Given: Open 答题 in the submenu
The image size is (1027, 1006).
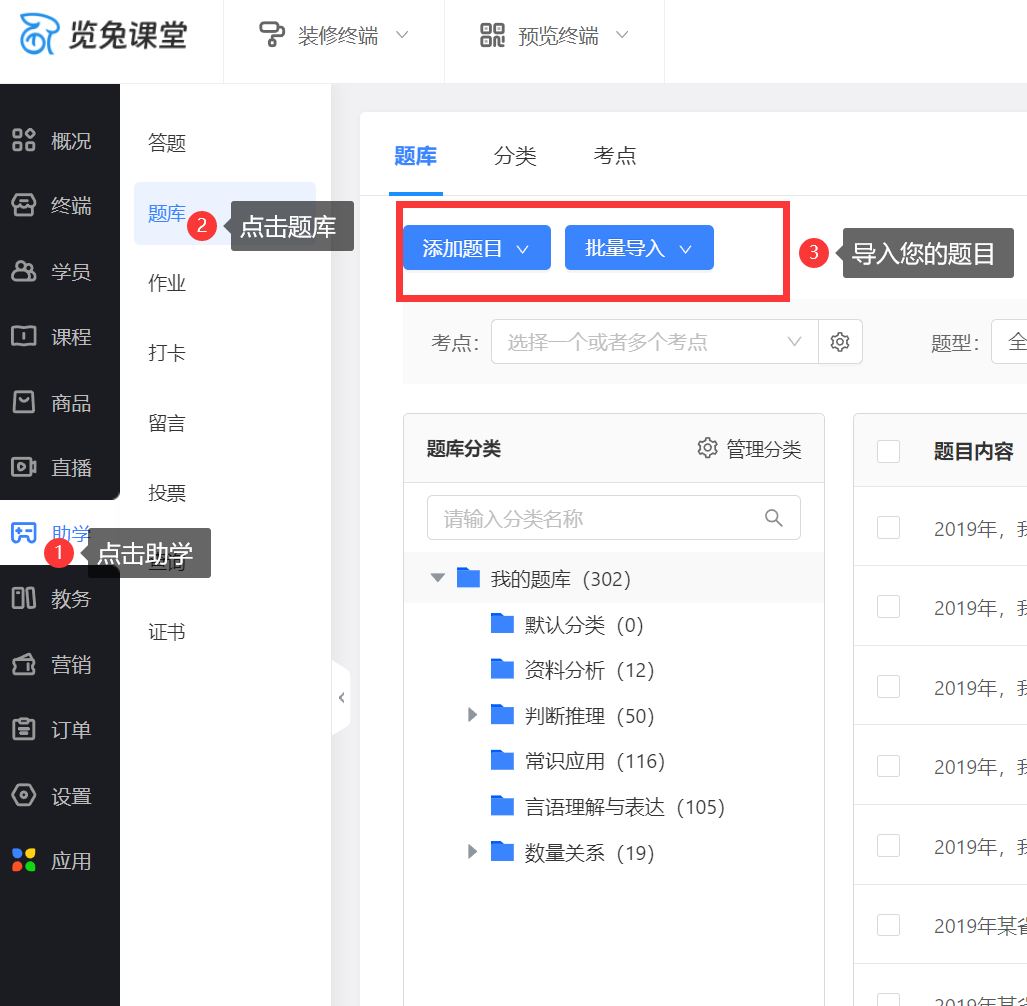Looking at the screenshot, I should tap(167, 143).
